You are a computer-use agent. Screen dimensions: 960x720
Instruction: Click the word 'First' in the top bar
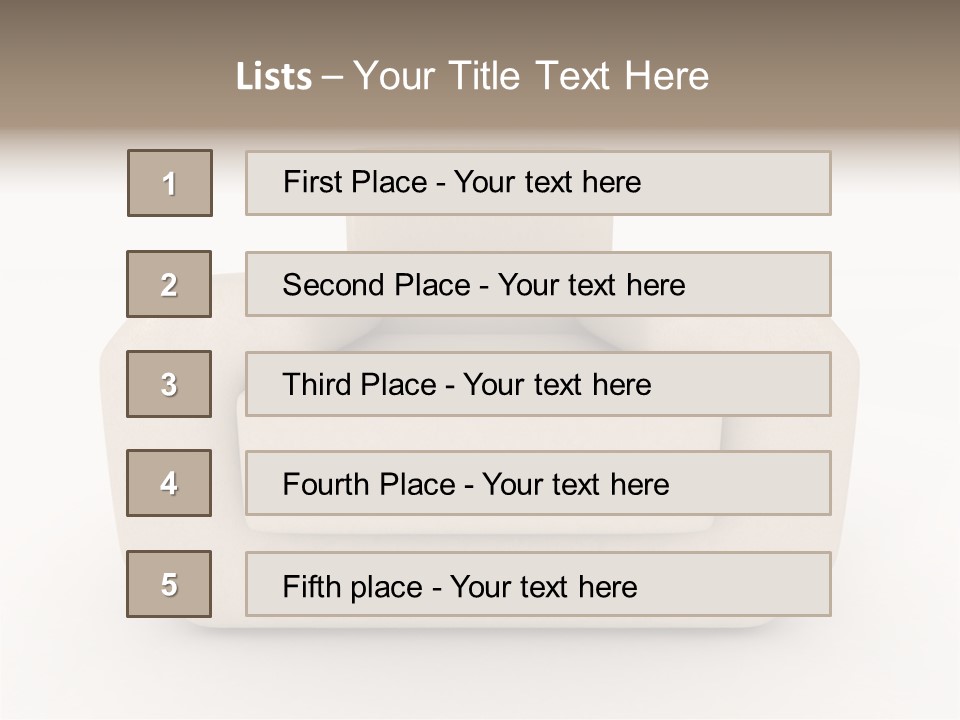click(311, 182)
